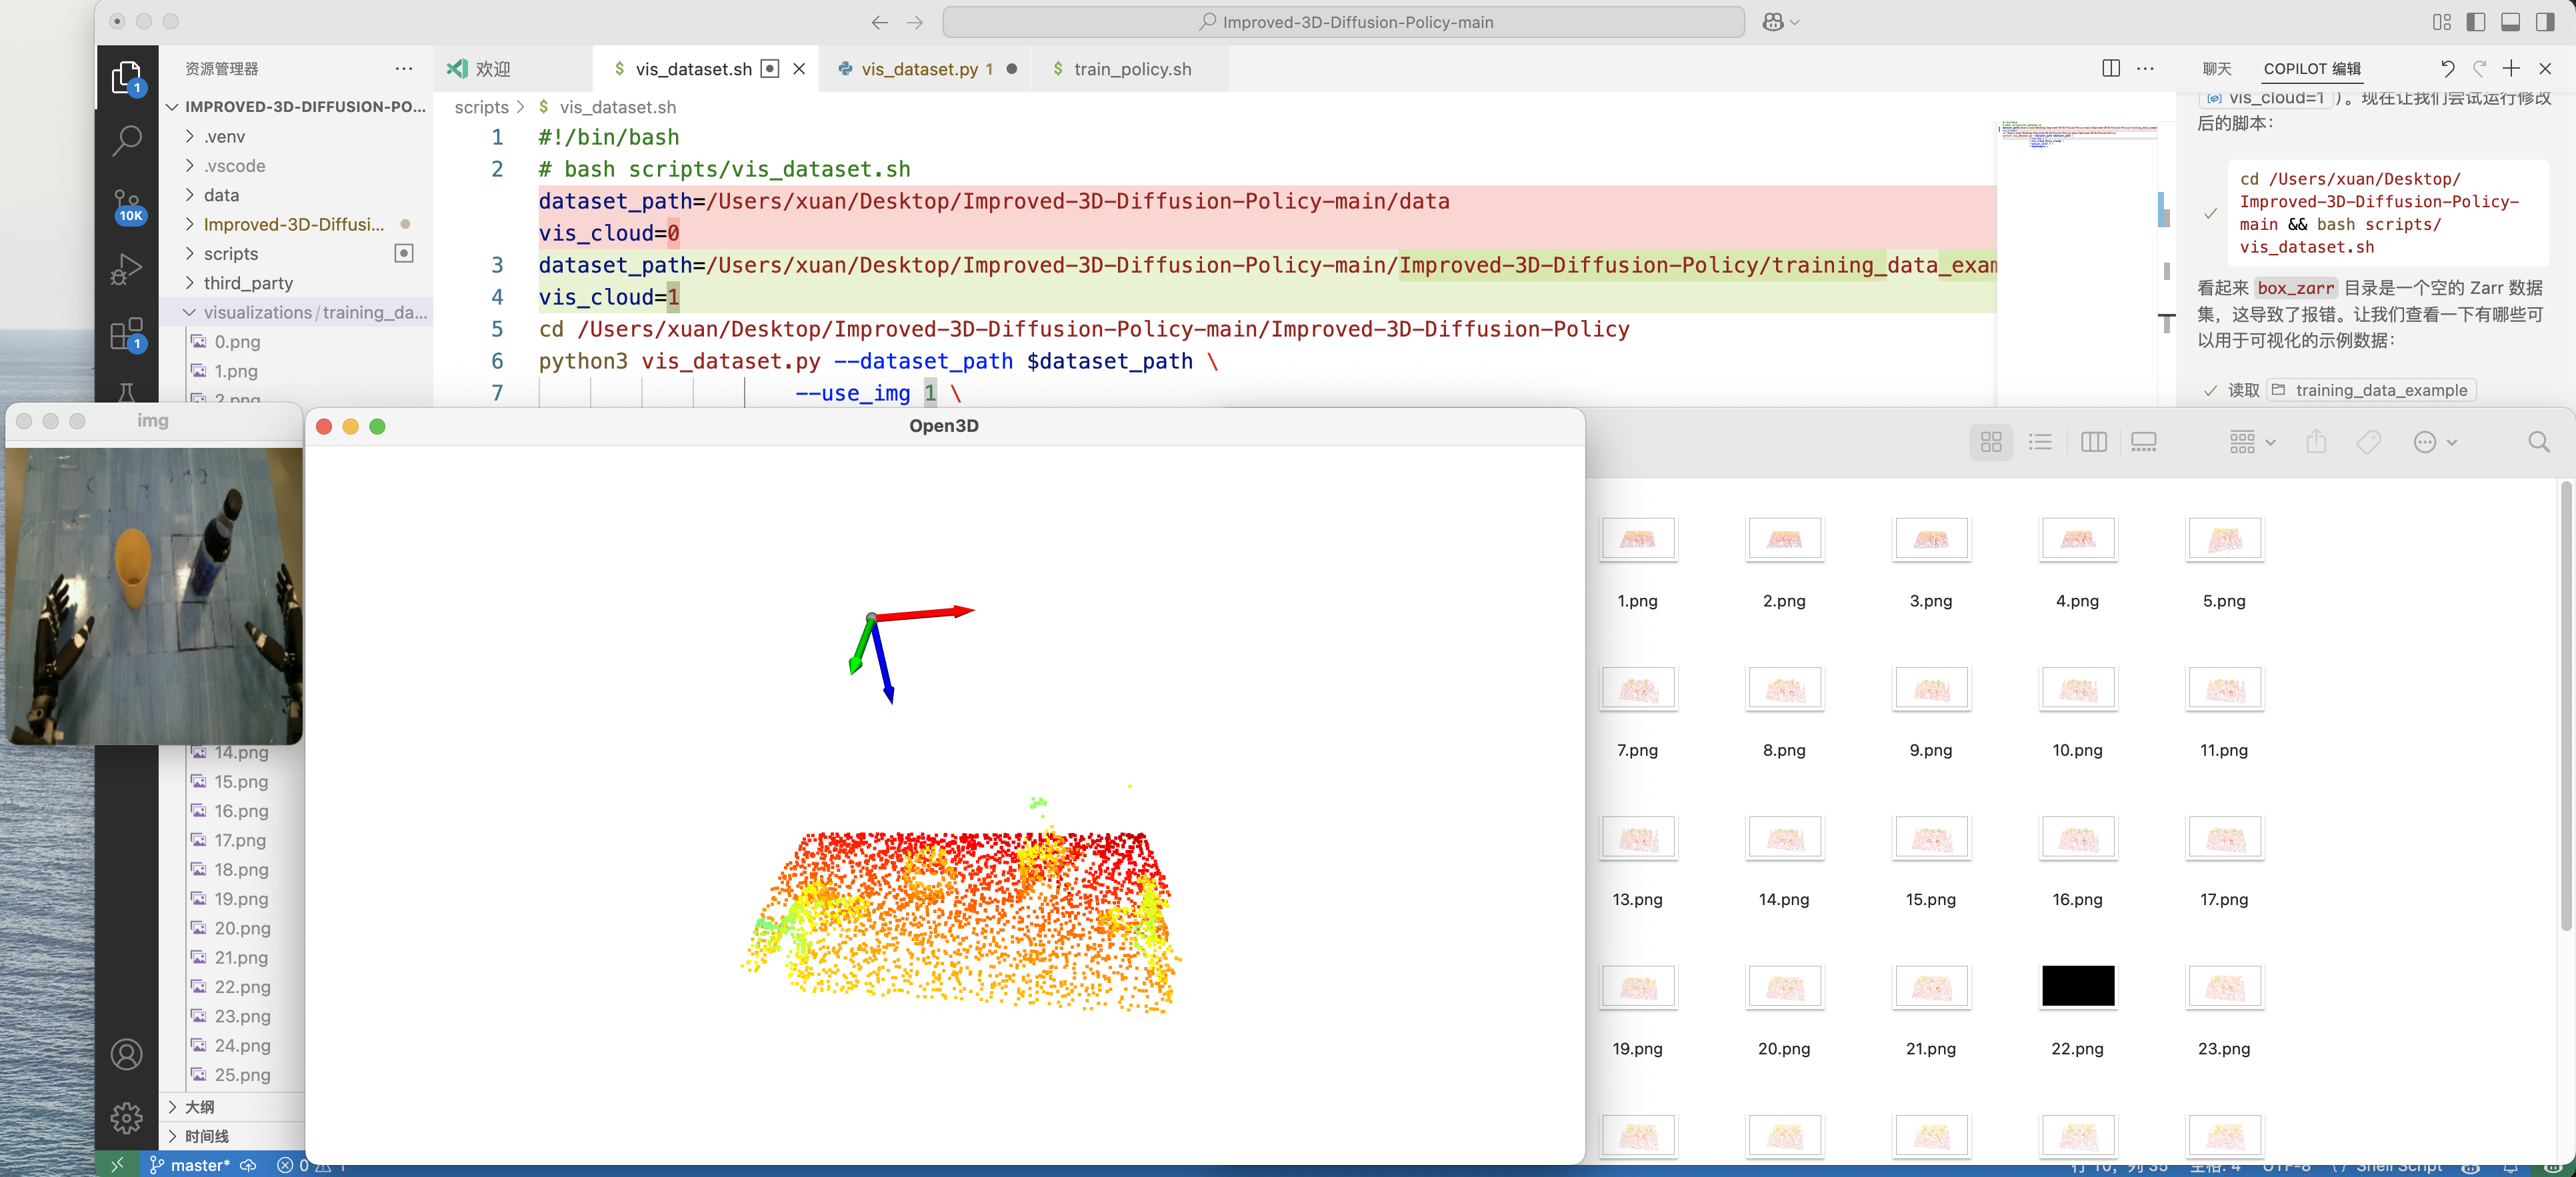Image resolution: width=2576 pixels, height=1177 pixels.
Task: Toggle the primary side bar layout button
Action: click(2476, 22)
